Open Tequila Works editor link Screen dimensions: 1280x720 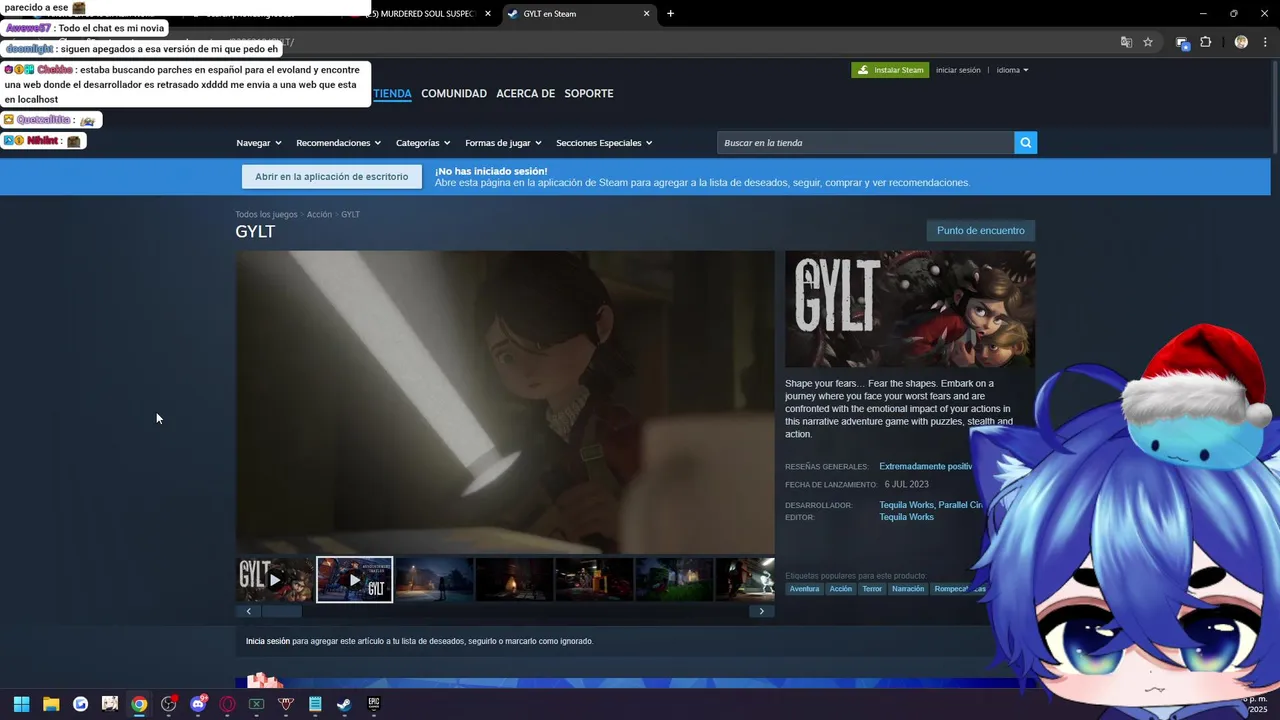(906, 517)
